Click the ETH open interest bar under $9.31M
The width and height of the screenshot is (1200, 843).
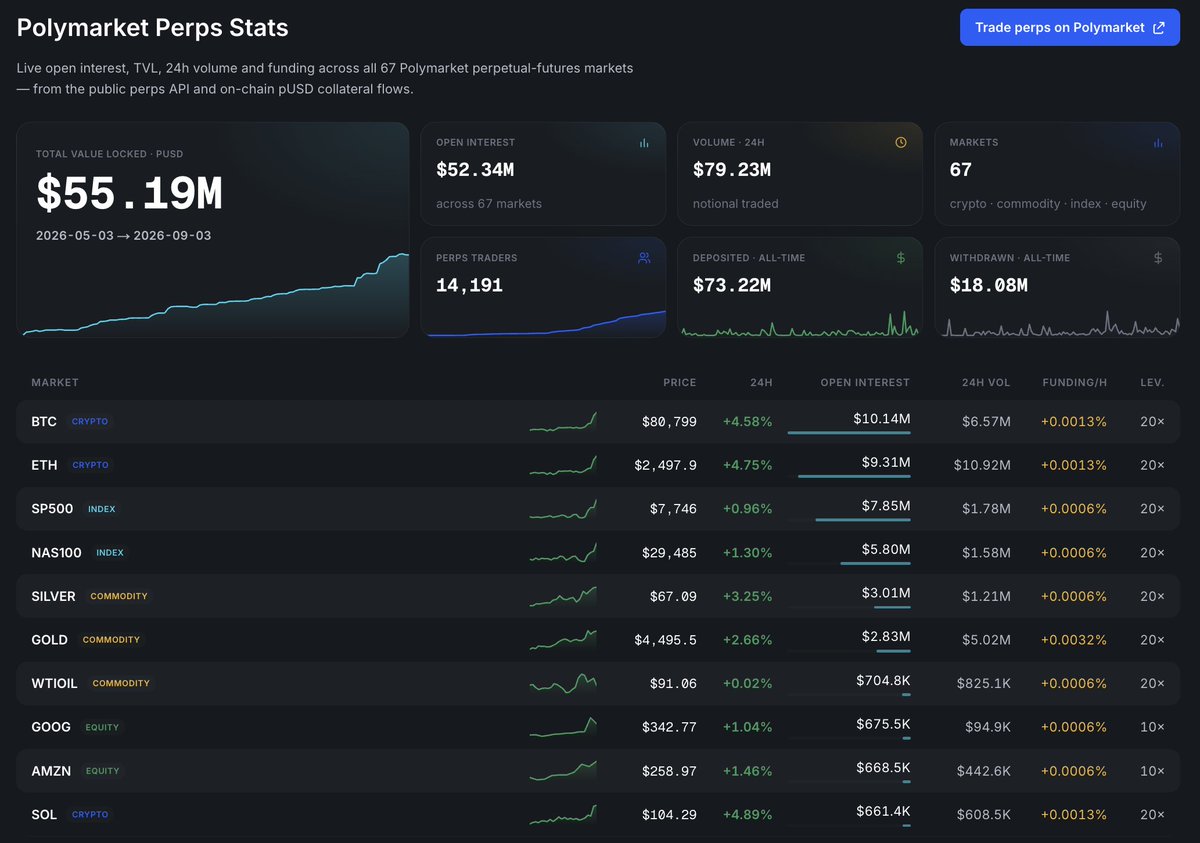coord(855,476)
